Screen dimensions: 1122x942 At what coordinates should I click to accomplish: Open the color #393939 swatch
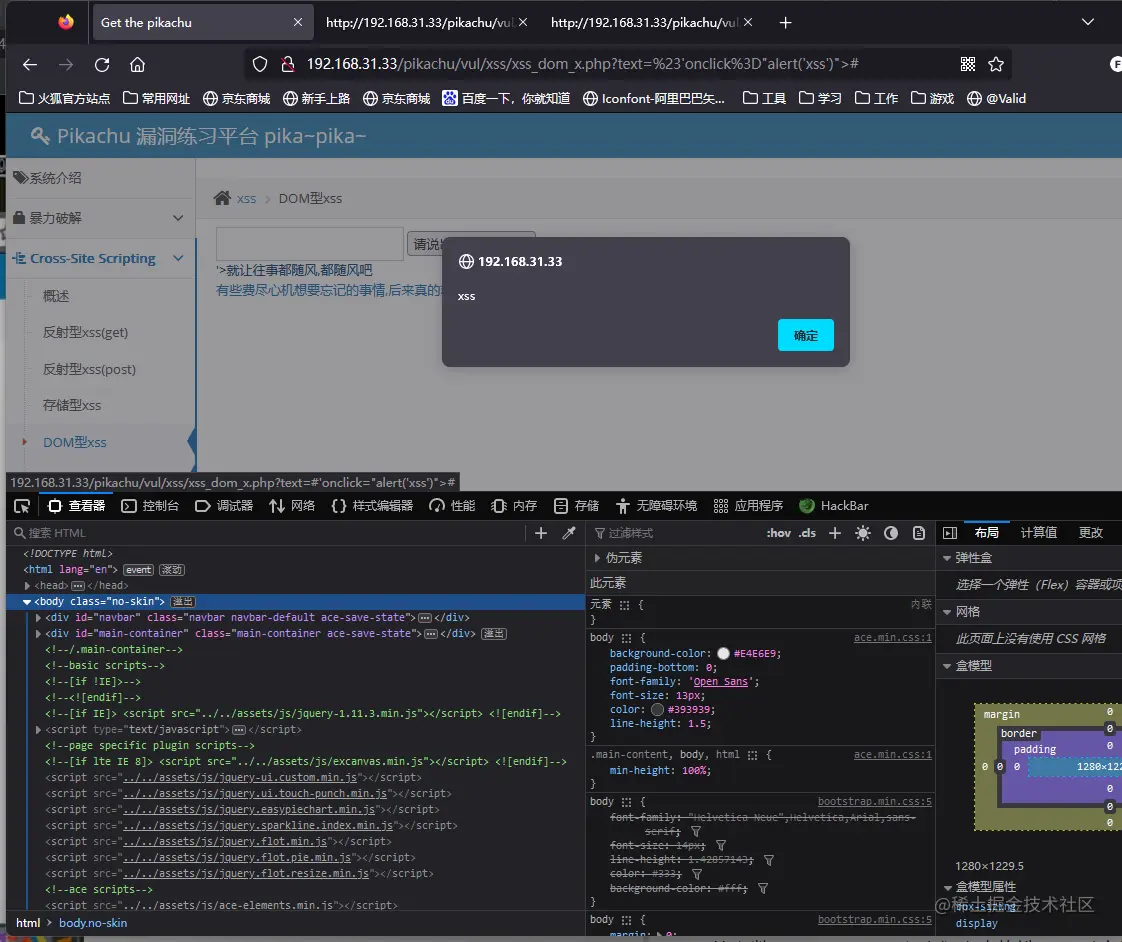(x=658, y=709)
